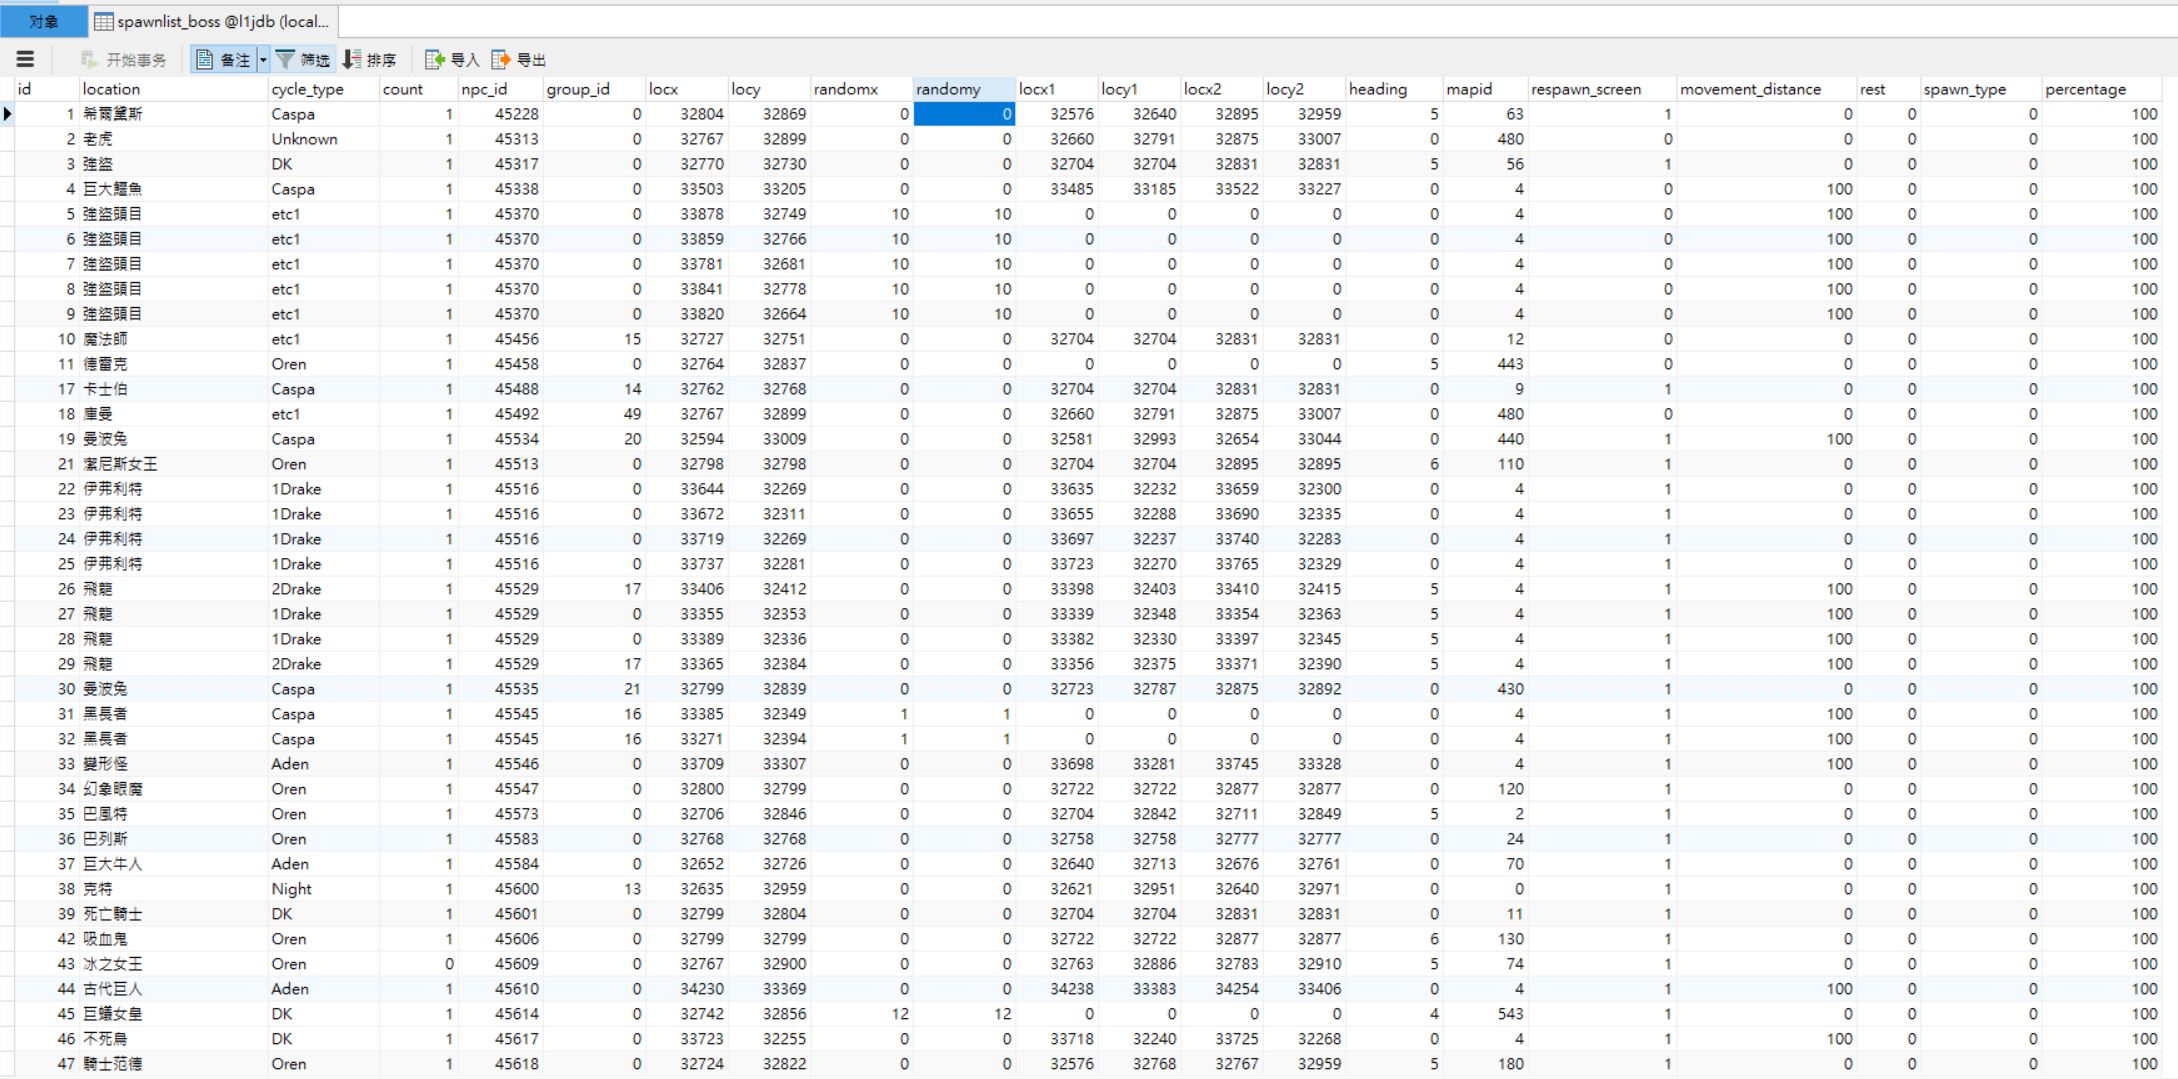This screenshot has width=2178, height=1079.
Task: Click the 导入 import button
Action: (452, 60)
